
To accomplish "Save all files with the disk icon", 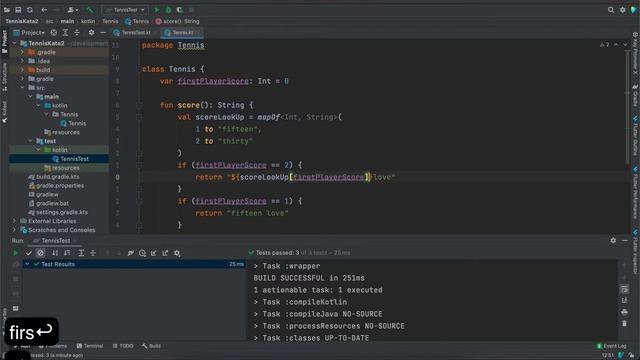I will (x=18, y=9).
